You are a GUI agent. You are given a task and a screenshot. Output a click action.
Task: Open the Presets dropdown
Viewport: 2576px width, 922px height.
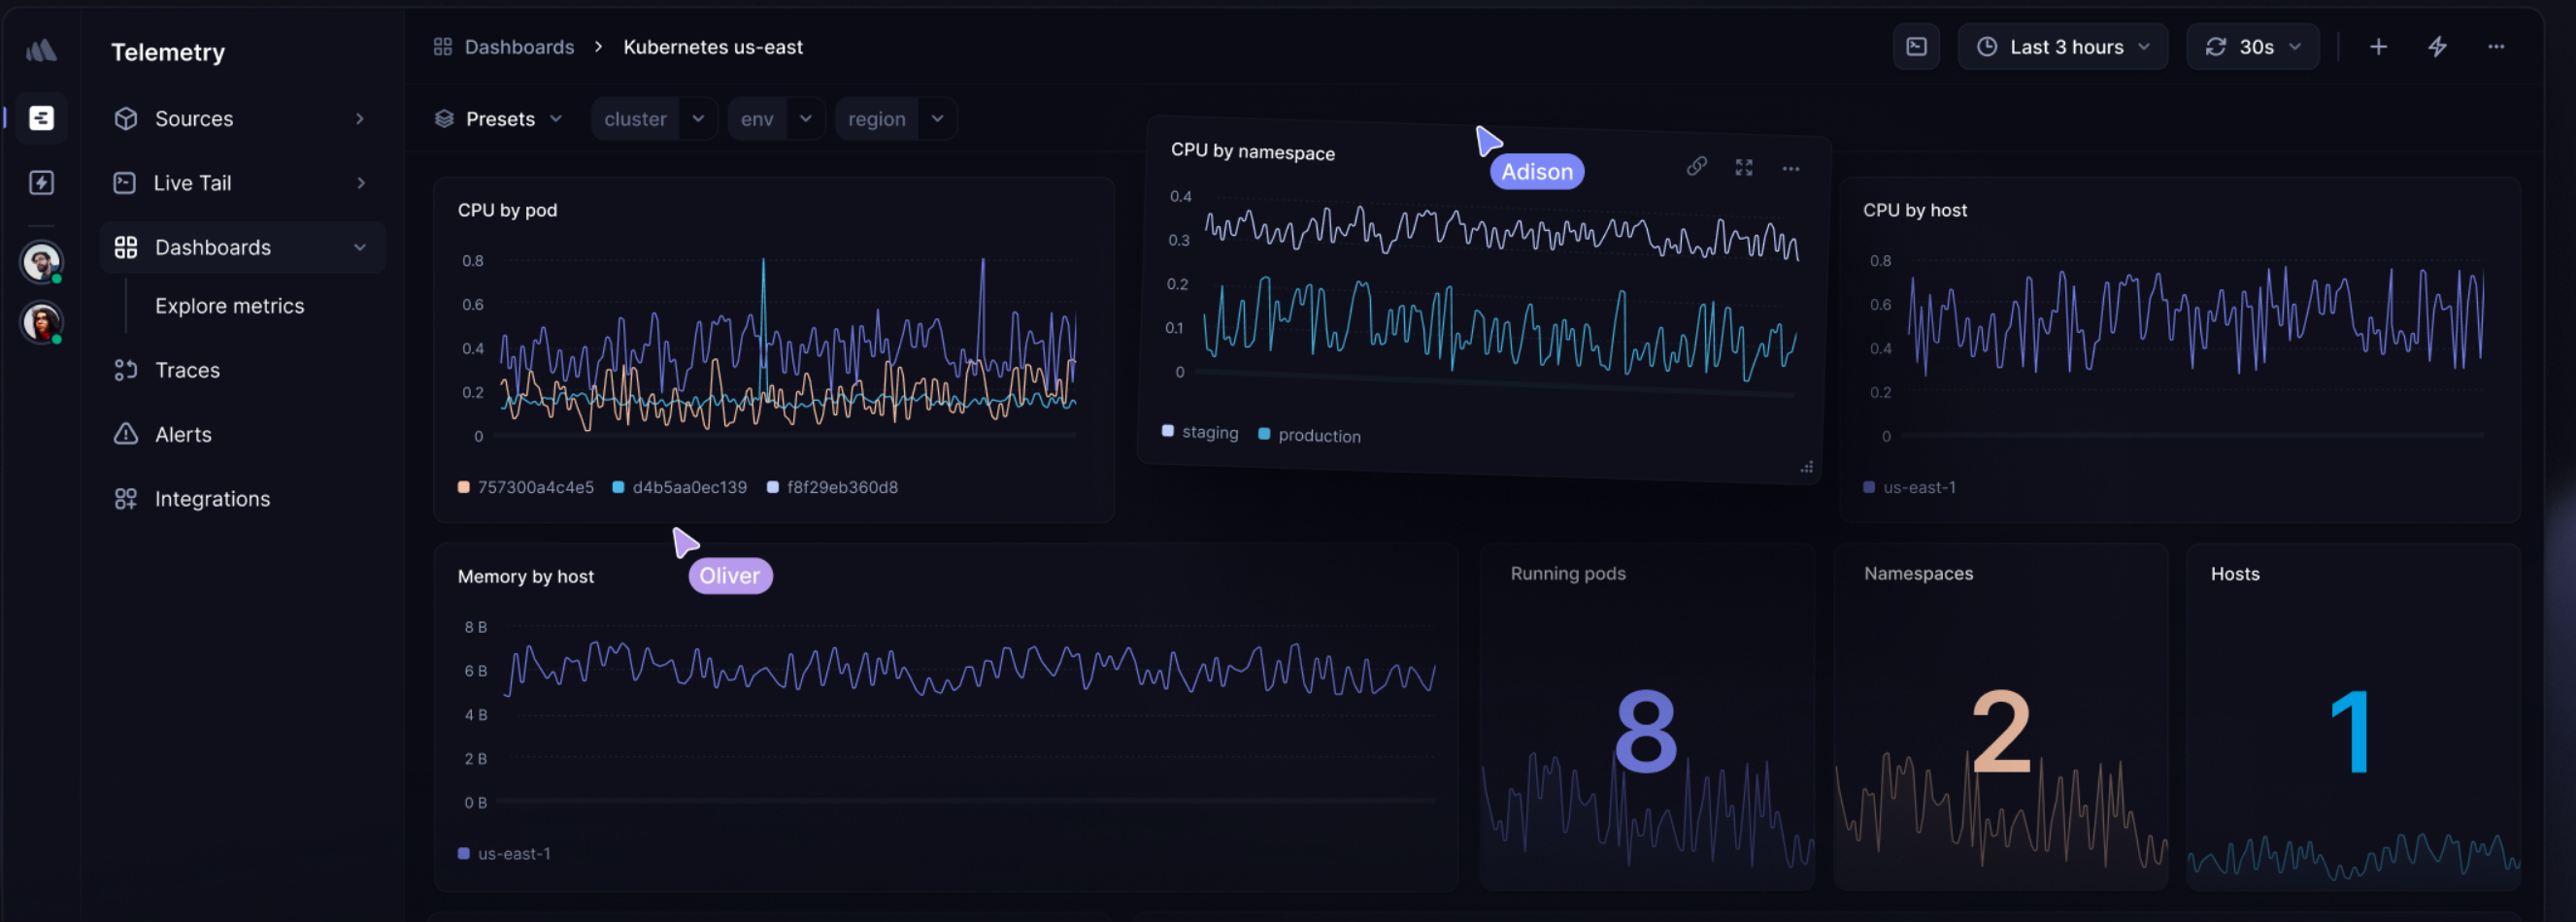(499, 119)
